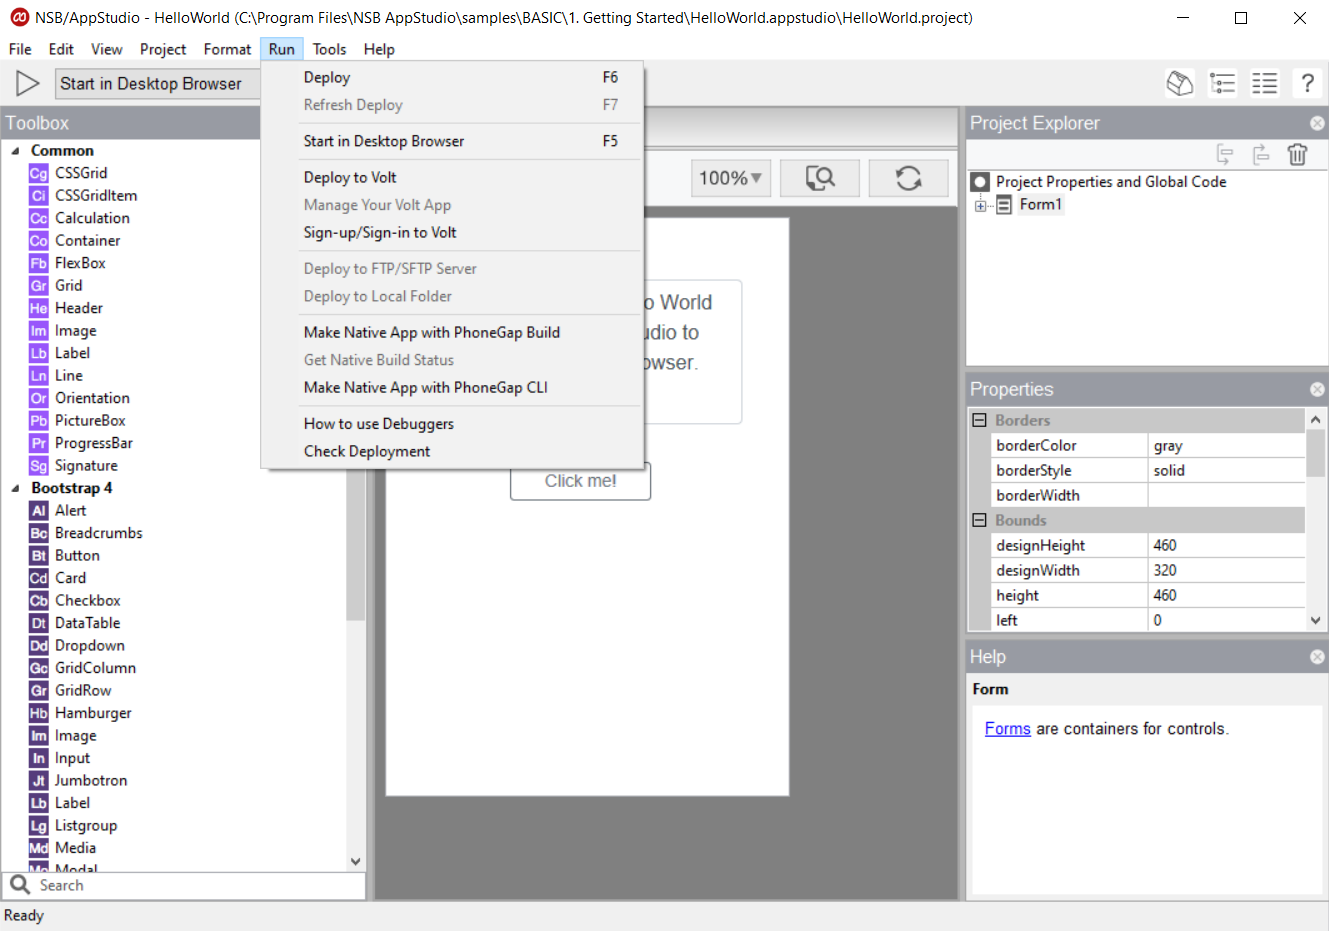Open the 100% zoom dropdown
The image size is (1329, 931).
[x=731, y=178]
